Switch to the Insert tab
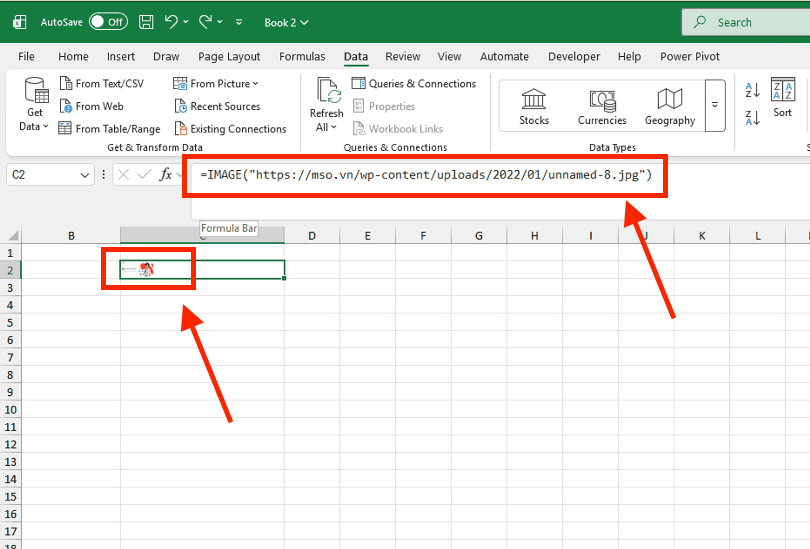This screenshot has width=810, height=549. pos(121,56)
